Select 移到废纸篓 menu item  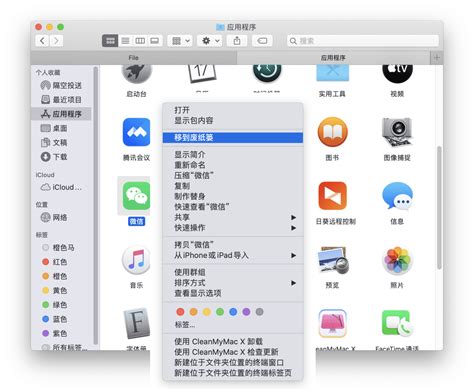click(x=233, y=137)
